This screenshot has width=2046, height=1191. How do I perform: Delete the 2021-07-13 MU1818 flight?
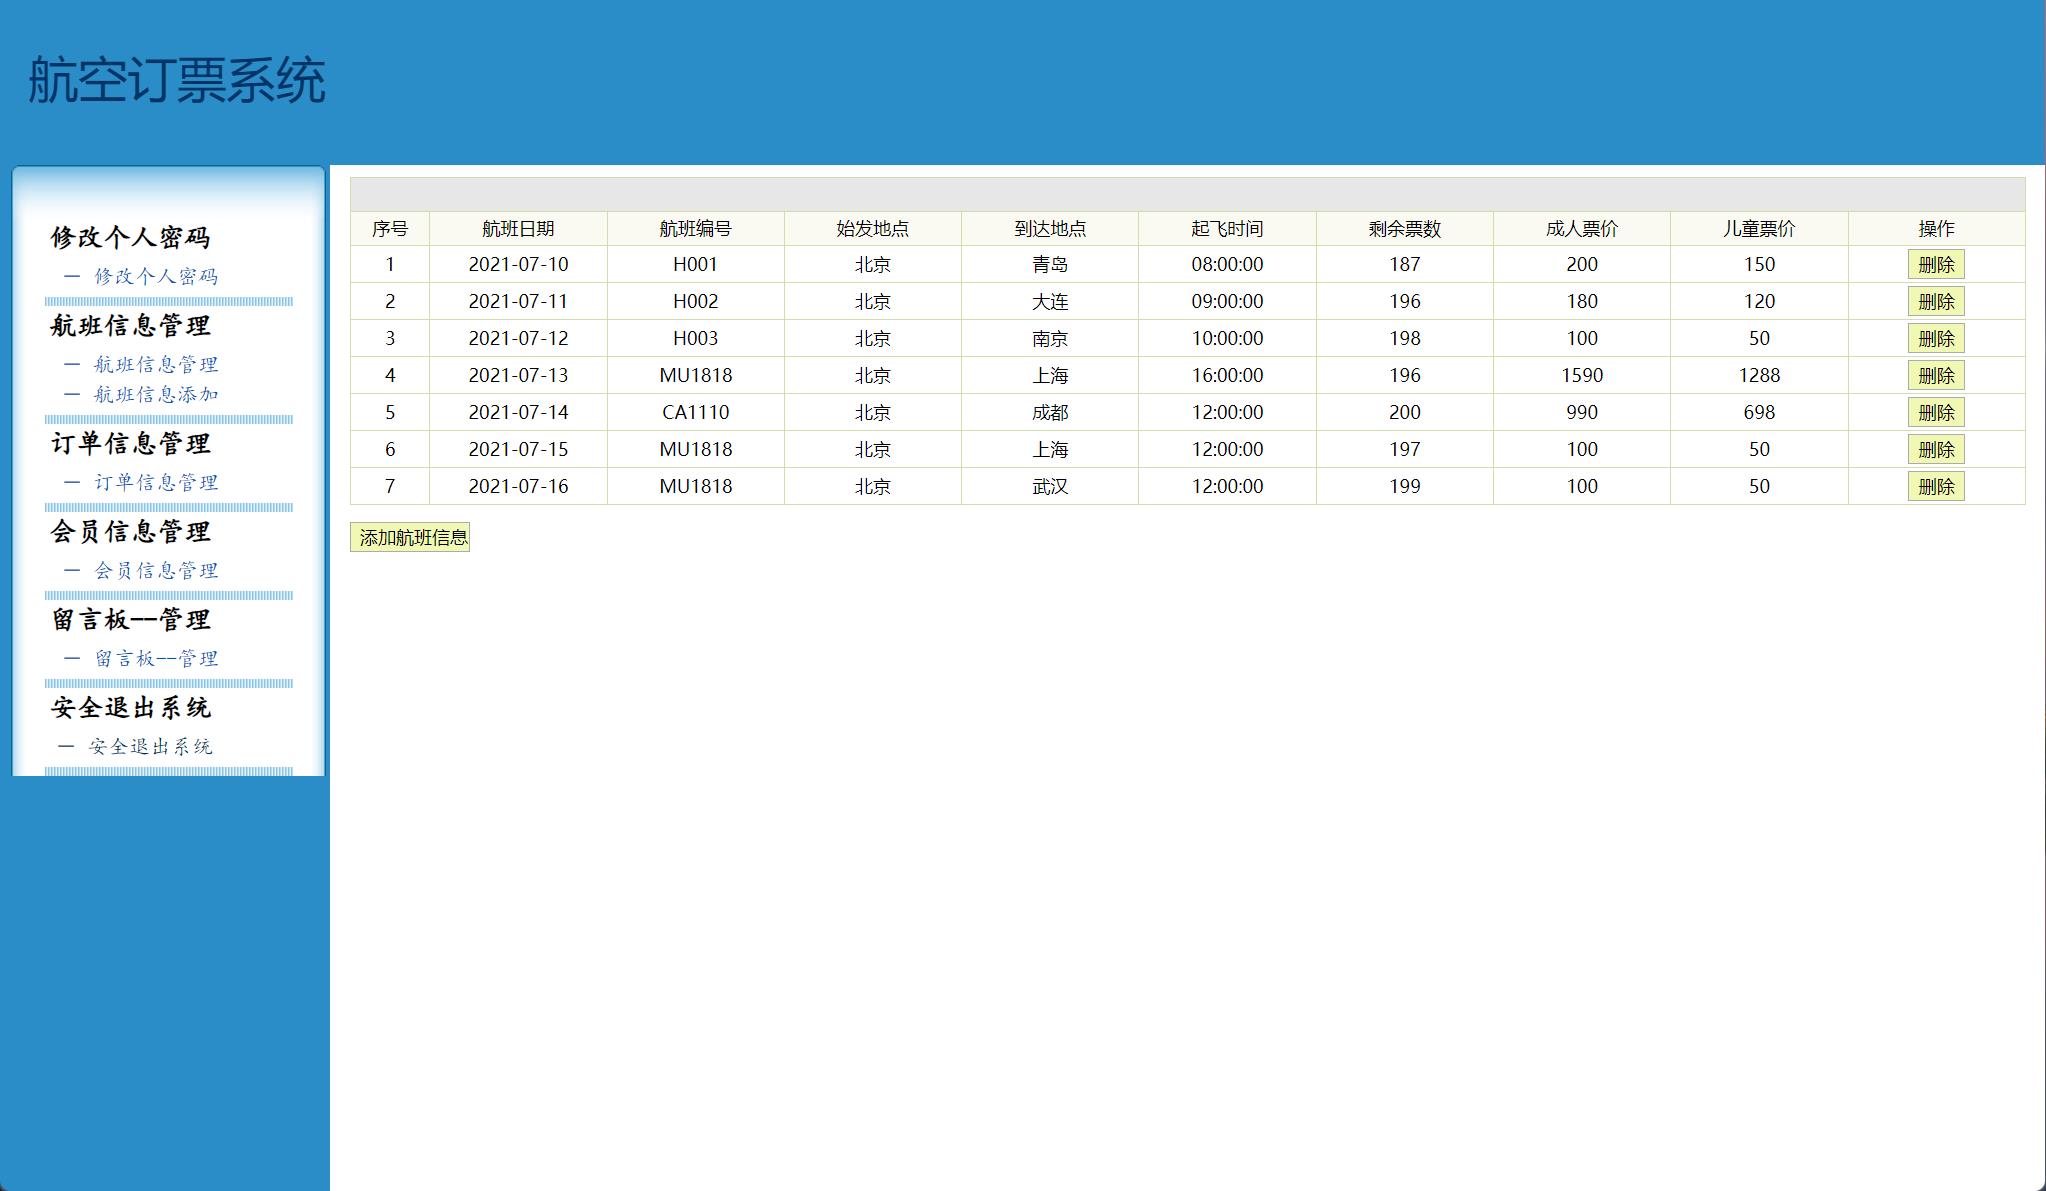click(x=1935, y=375)
